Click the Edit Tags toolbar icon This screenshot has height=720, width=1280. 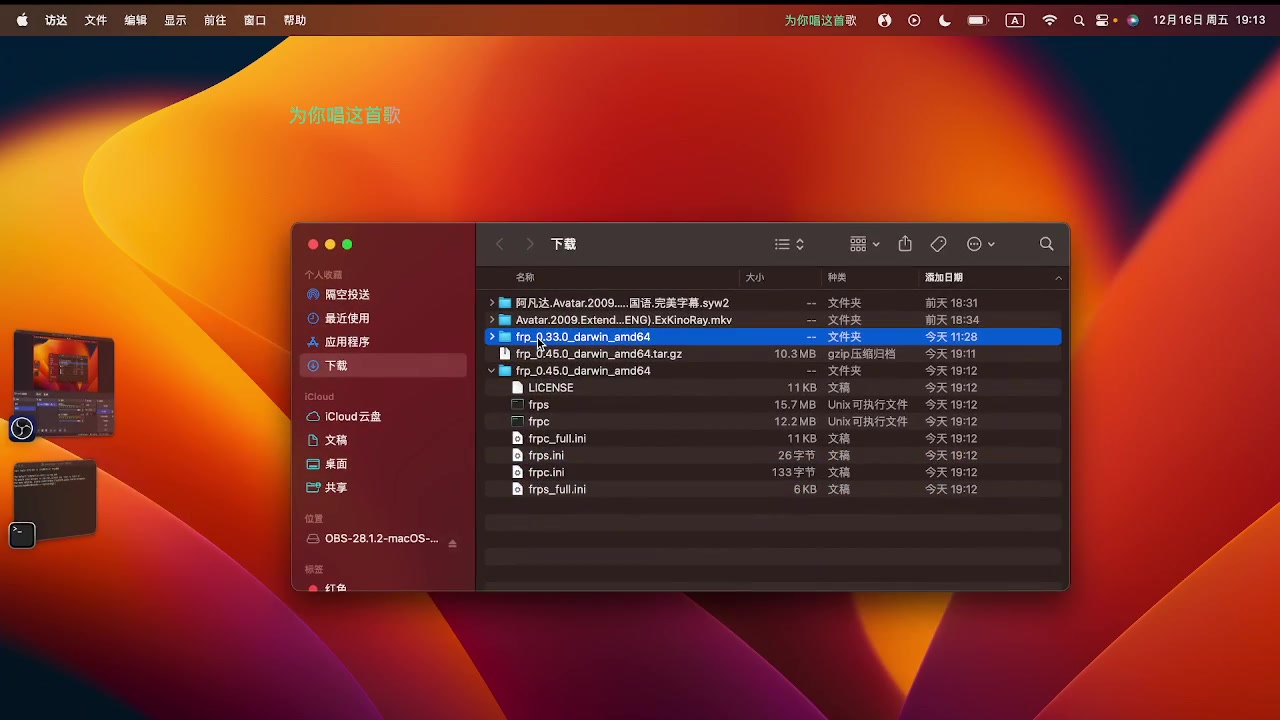[x=938, y=244]
